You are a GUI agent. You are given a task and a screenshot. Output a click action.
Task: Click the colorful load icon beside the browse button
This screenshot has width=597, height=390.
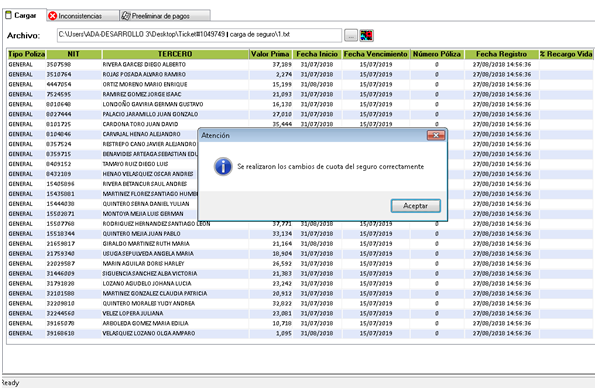pos(366,35)
